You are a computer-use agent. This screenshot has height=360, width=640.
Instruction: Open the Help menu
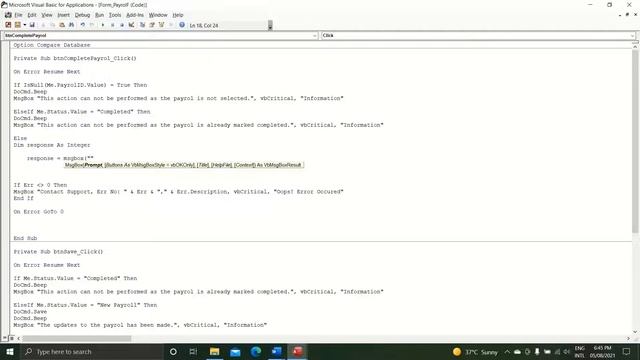tap(178, 15)
